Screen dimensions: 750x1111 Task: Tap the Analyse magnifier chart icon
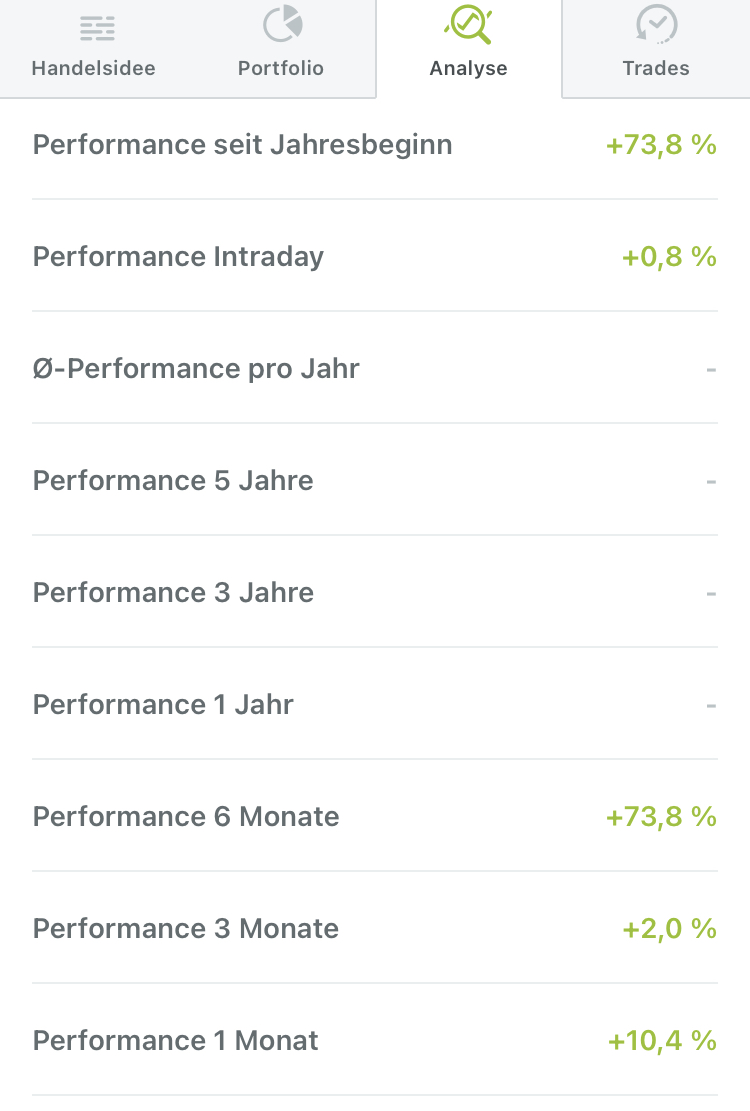point(468,25)
